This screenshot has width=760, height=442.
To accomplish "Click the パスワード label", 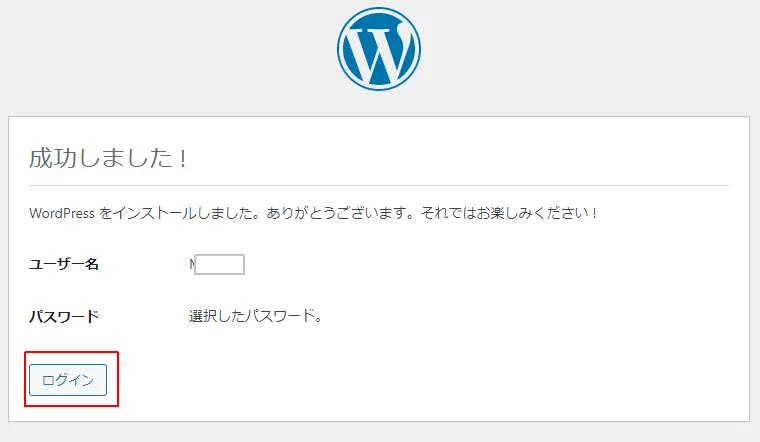I will click(64, 316).
